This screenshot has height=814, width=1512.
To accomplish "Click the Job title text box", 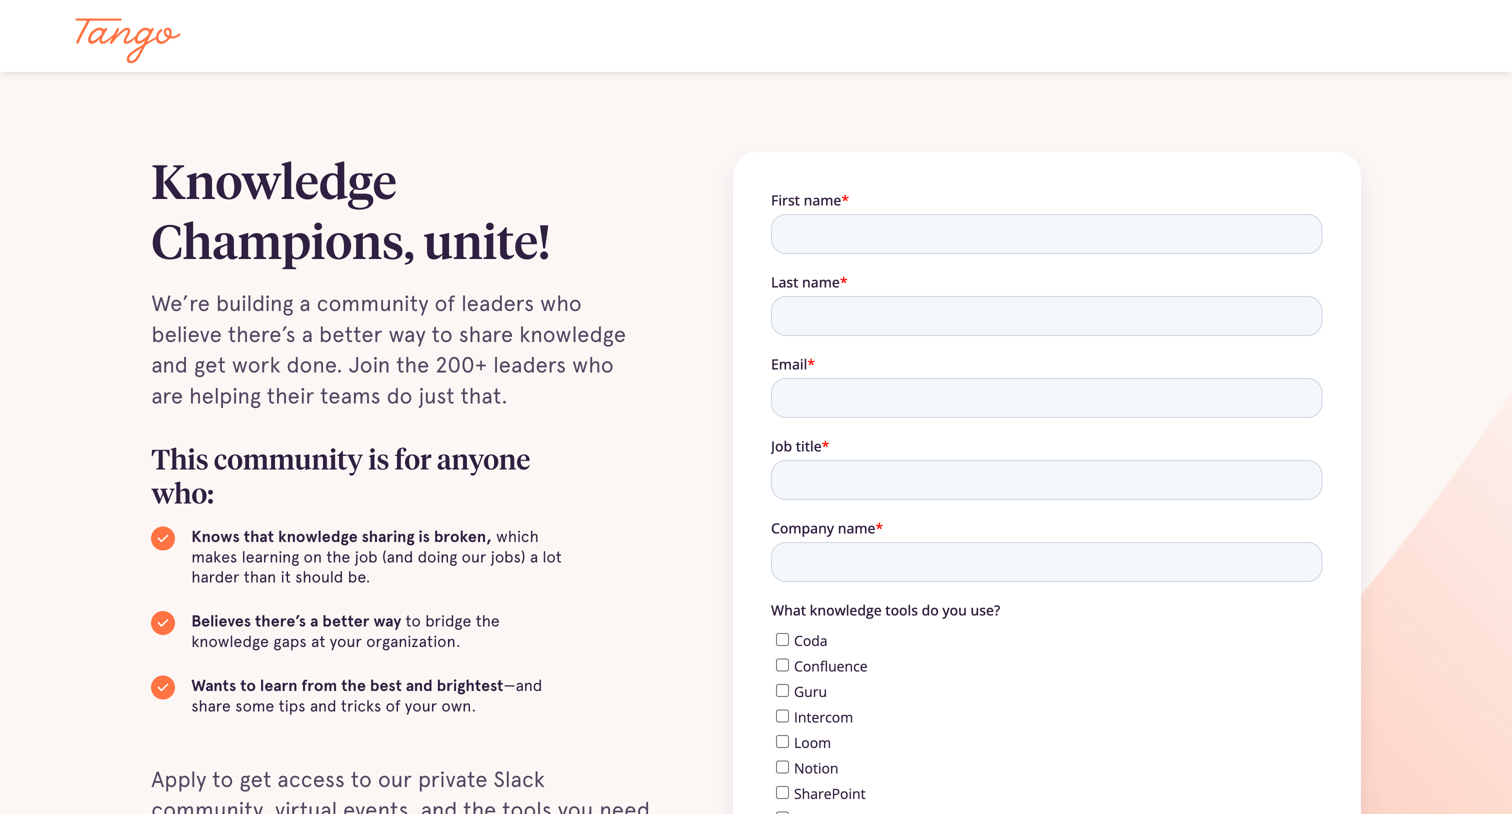I will pos(1046,480).
